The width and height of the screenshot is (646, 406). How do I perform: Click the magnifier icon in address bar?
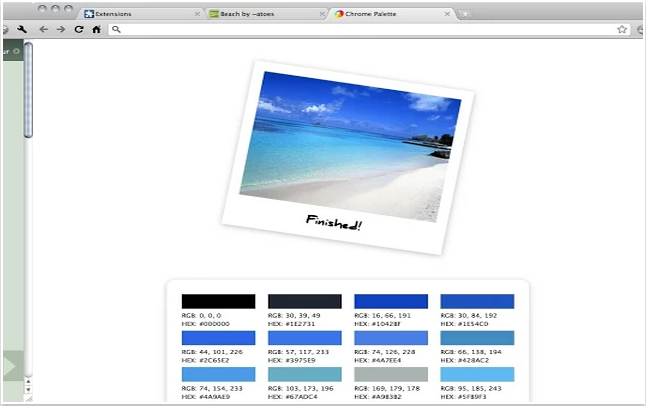pos(117,30)
